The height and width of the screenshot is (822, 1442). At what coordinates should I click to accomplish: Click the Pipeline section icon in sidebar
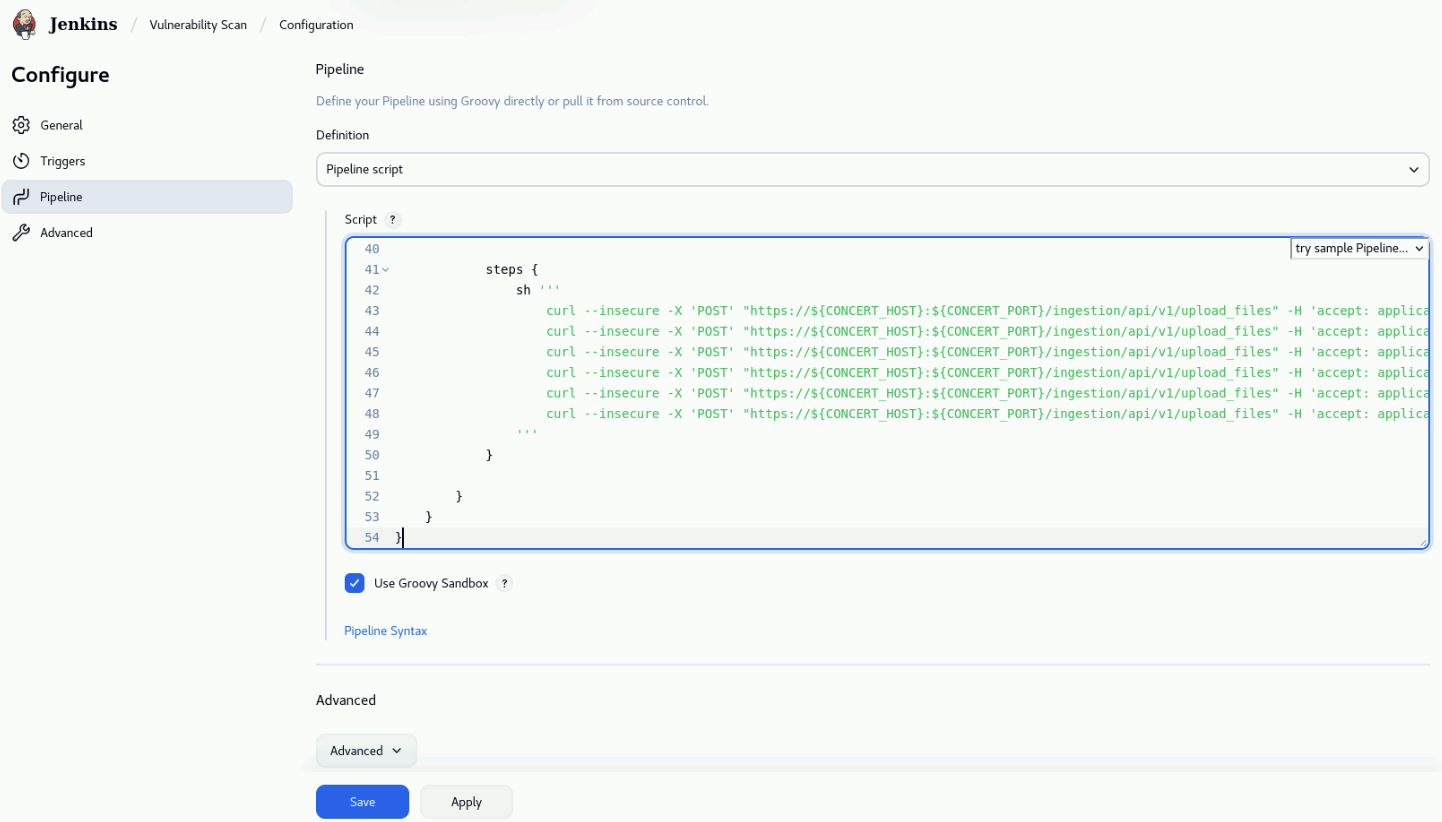tap(21, 197)
